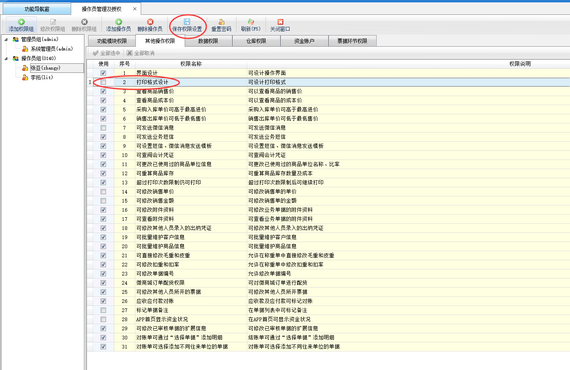Collapse the 管理员组(admin) tree node

click(6, 39)
